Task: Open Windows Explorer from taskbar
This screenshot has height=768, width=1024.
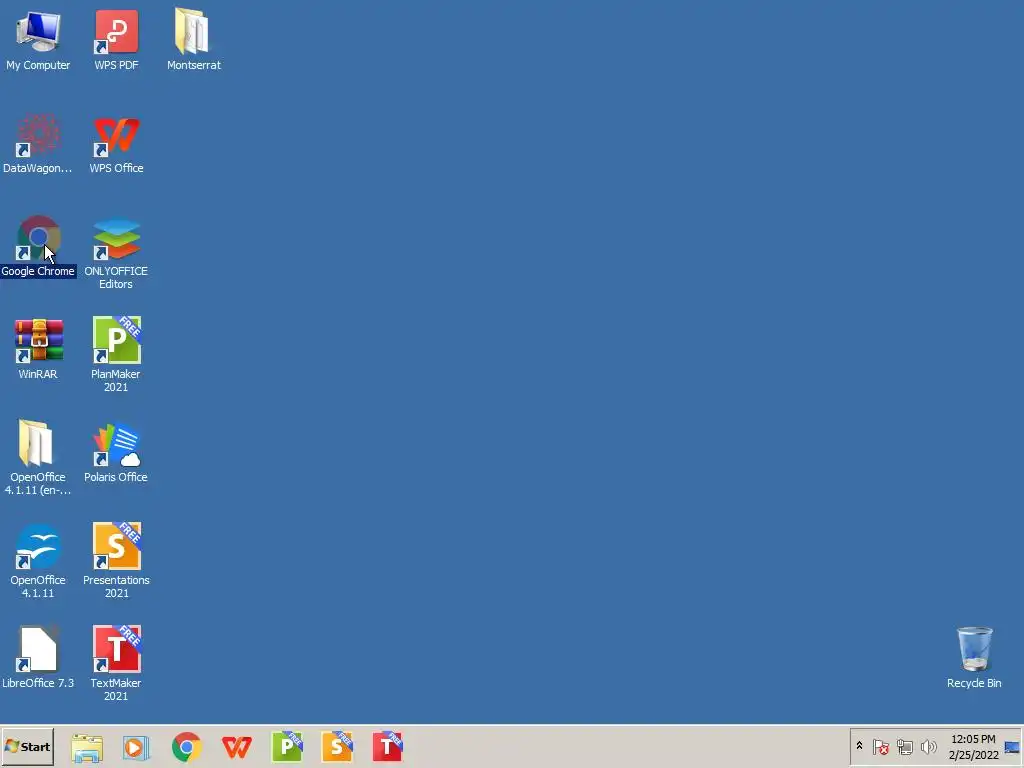Action: click(87, 747)
